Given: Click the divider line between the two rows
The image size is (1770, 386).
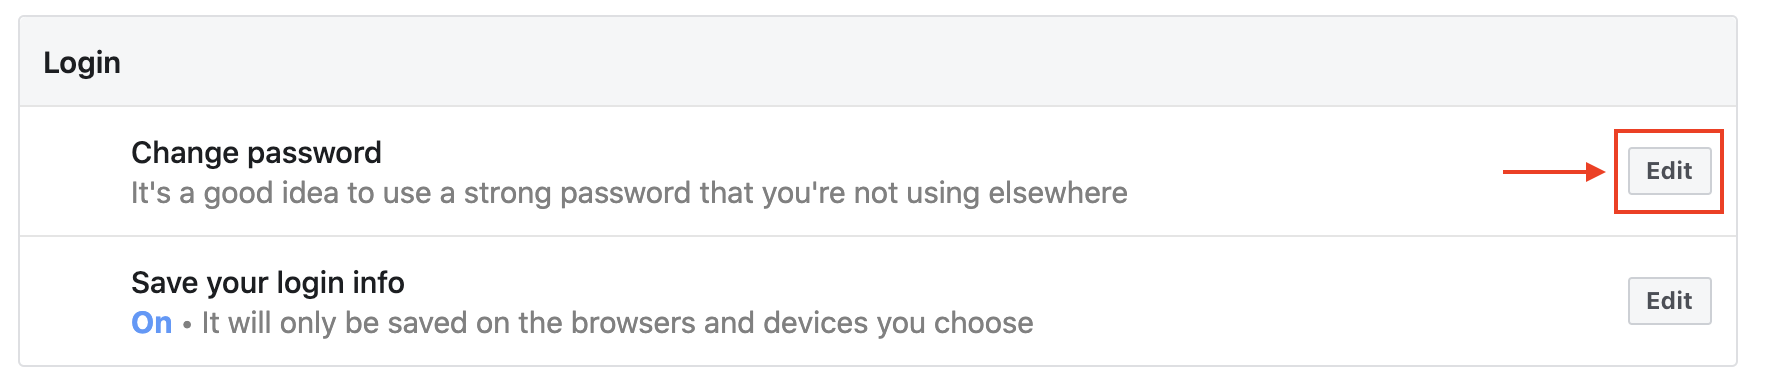Looking at the screenshot, I should click(x=878, y=236).
